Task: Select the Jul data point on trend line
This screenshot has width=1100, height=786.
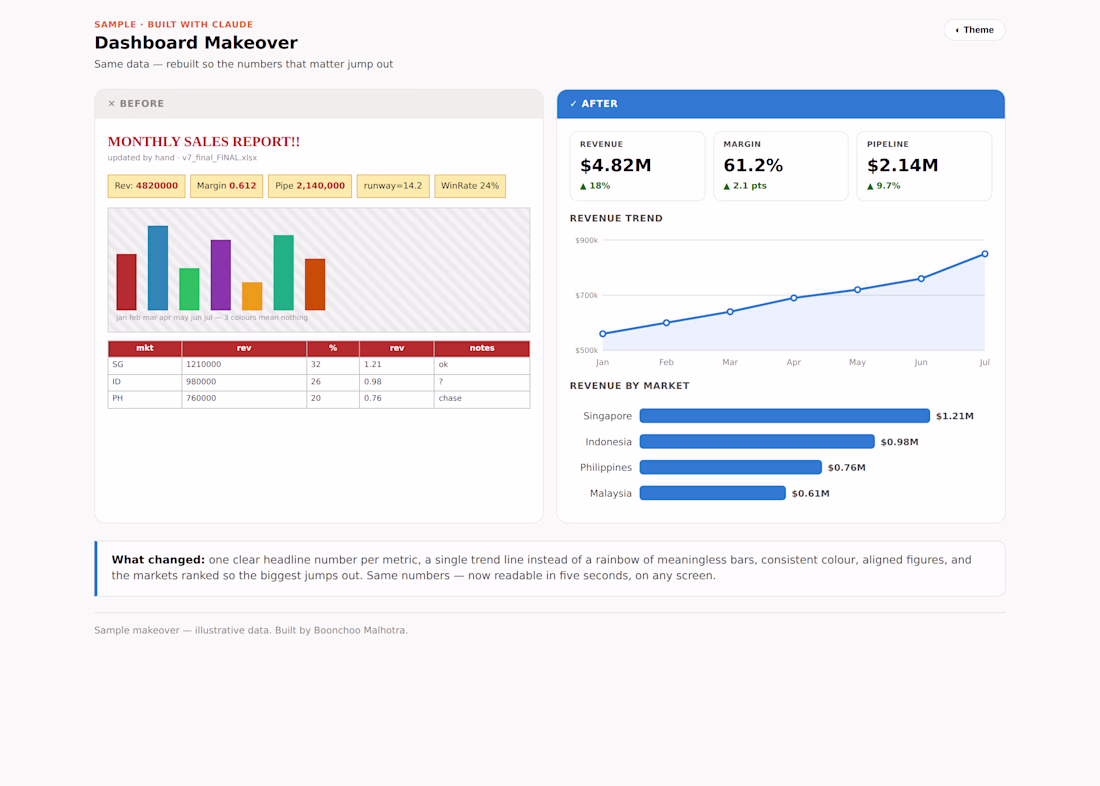Action: click(x=984, y=254)
